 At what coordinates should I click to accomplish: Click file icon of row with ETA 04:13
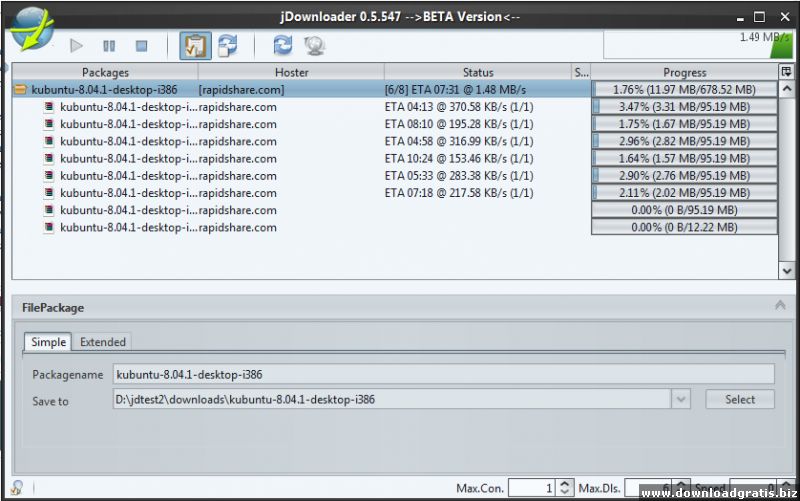pyautogui.click(x=49, y=107)
